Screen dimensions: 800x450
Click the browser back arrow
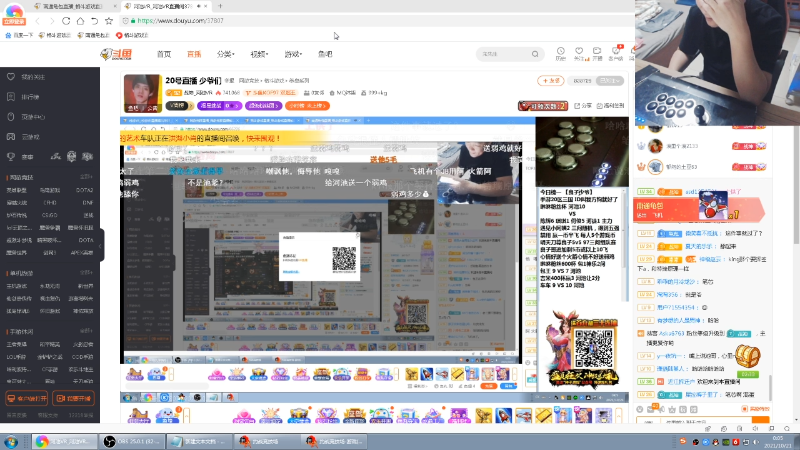[37, 21]
